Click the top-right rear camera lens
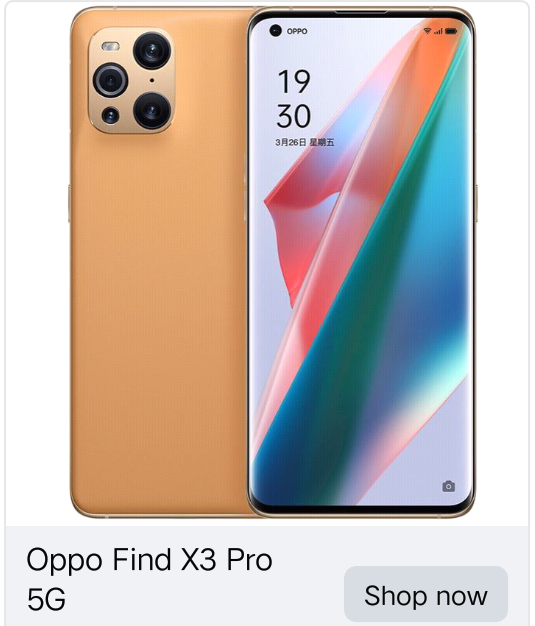Image resolution: width=535 pixels, height=626 pixels. tap(152, 51)
